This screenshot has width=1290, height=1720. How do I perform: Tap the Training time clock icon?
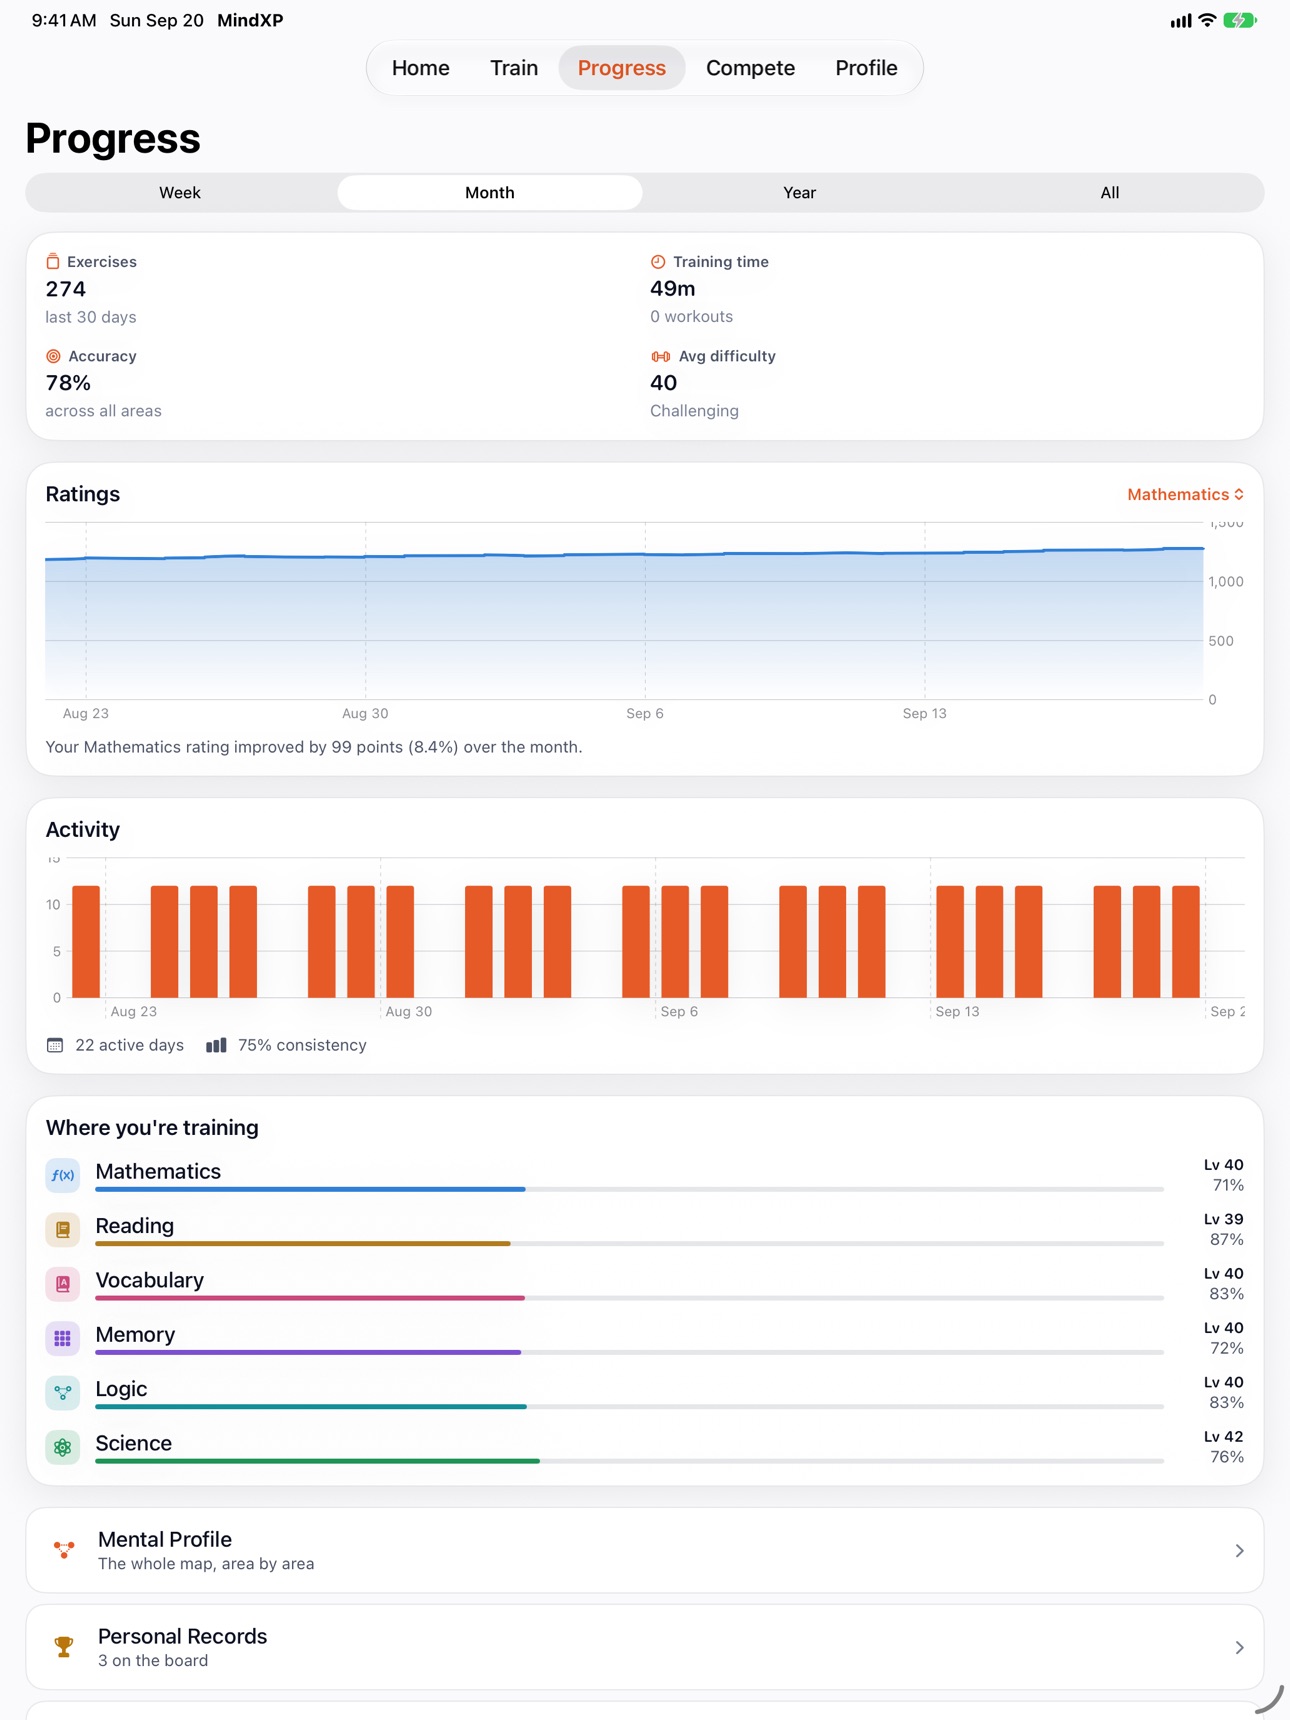point(658,262)
